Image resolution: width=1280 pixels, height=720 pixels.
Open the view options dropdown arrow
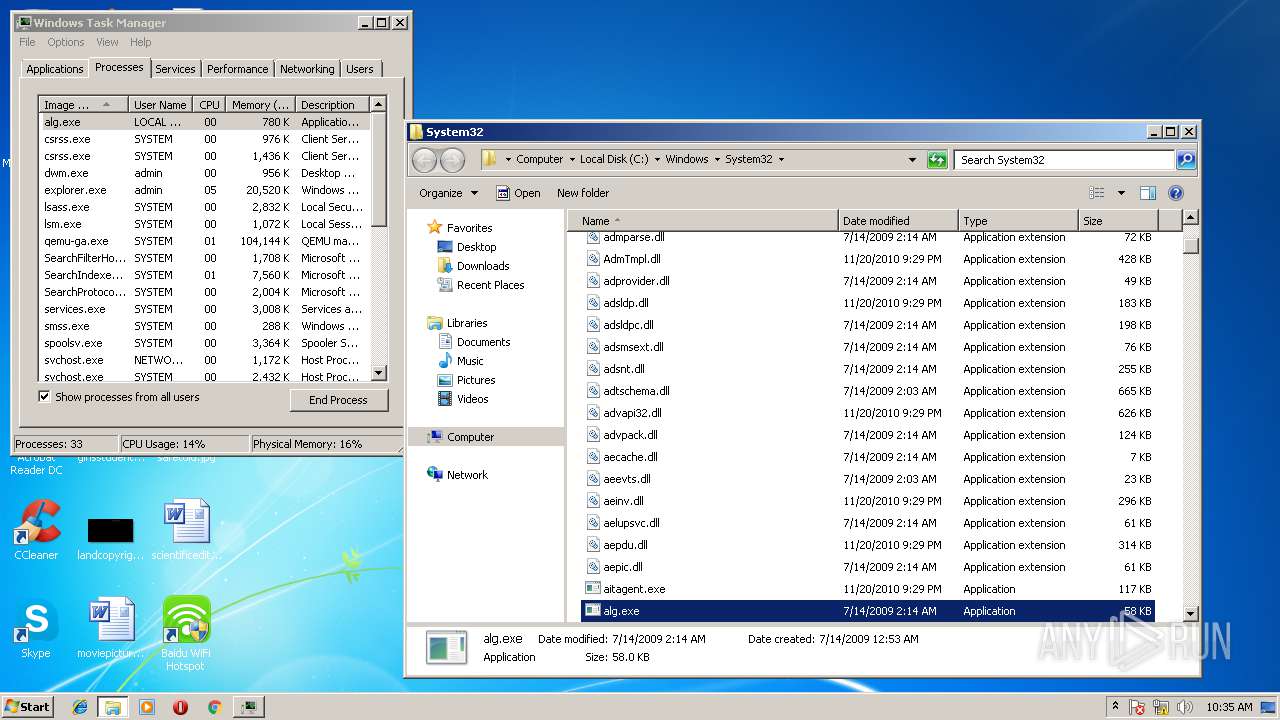tap(1121, 193)
